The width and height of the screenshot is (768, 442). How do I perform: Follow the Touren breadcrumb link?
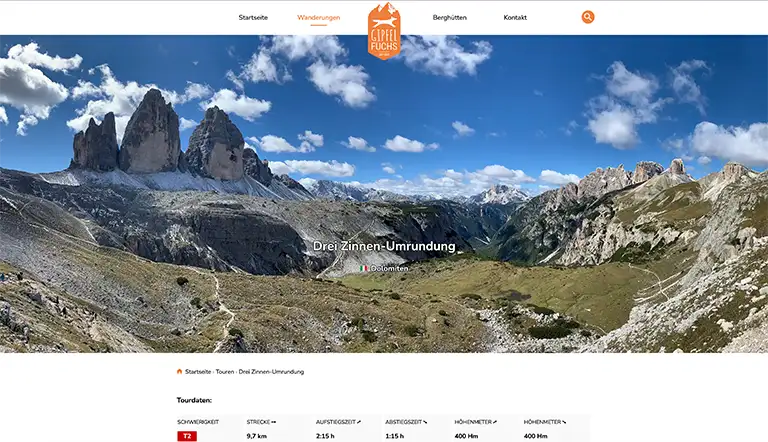(x=224, y=372)
